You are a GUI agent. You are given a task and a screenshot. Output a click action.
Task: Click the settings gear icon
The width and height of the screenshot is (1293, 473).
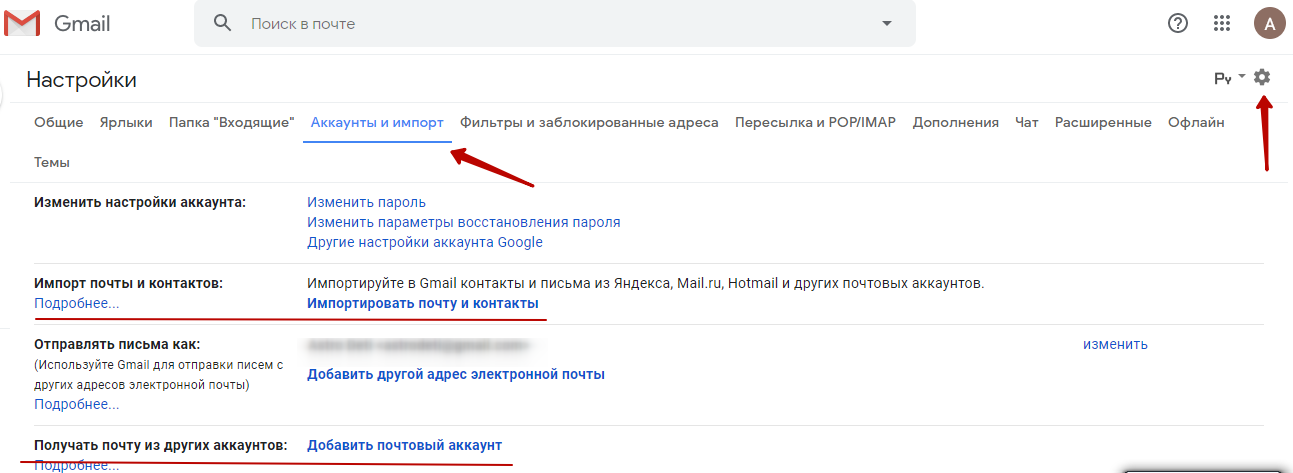click(x=1262, y=77)
